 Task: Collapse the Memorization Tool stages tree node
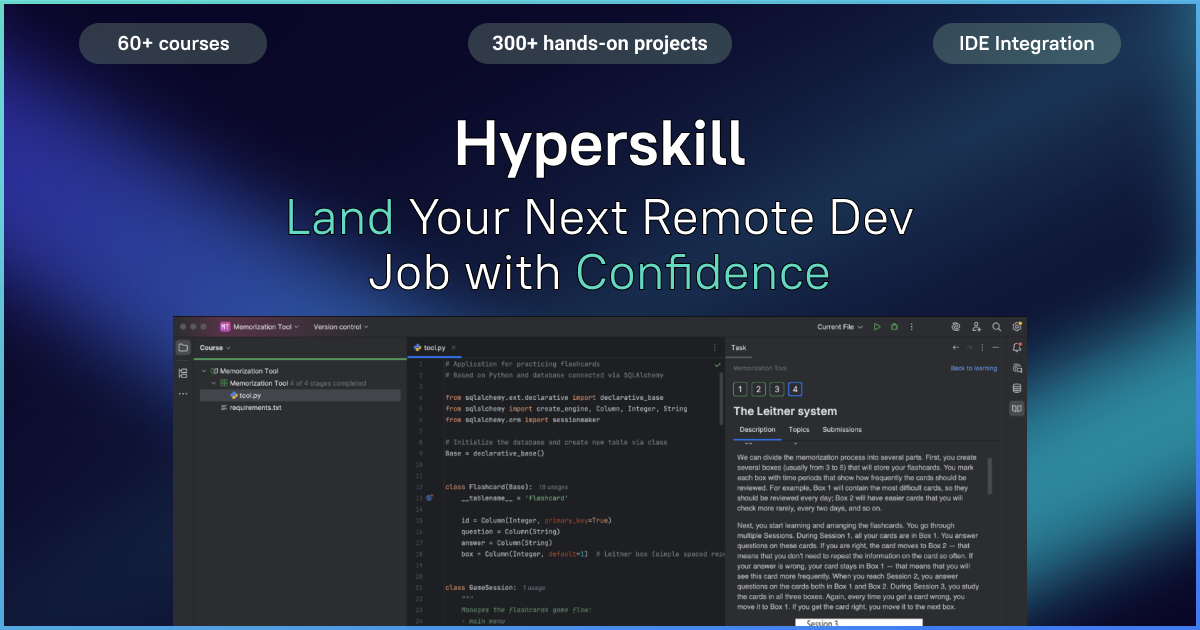click(x=213, y=383)
